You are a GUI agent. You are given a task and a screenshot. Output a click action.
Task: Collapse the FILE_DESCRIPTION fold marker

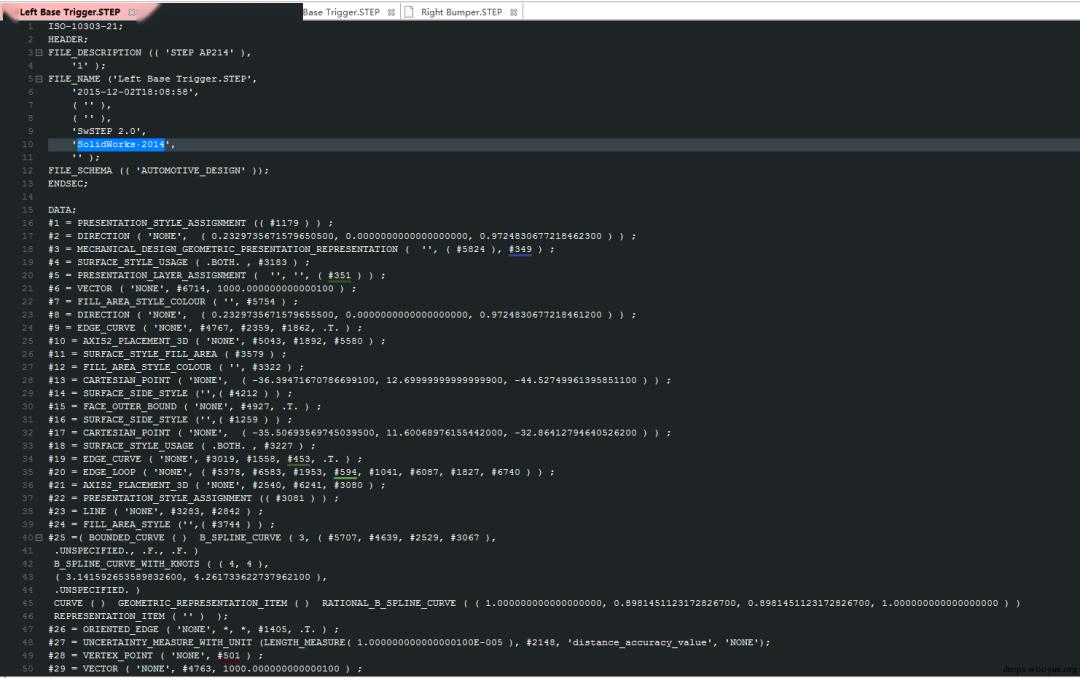[39, 52]
